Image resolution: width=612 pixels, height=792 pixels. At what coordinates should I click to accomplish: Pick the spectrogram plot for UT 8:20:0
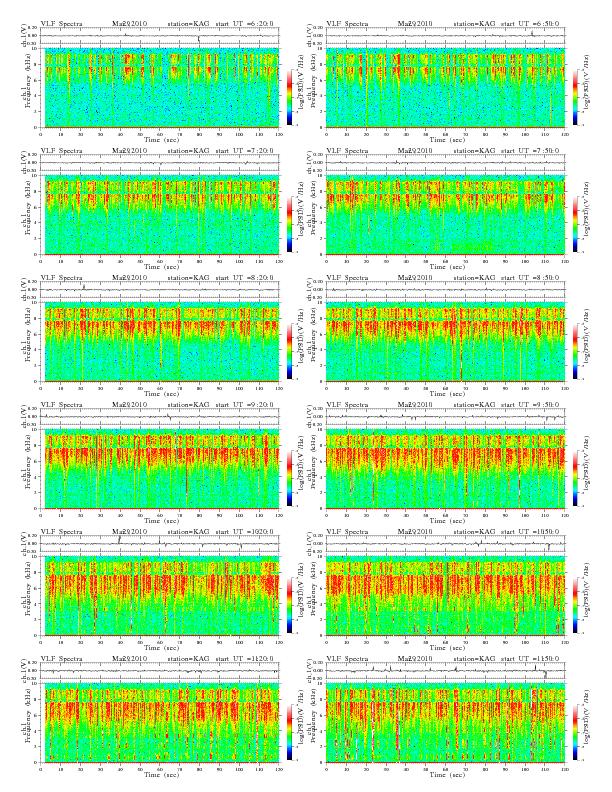[162, 342]
